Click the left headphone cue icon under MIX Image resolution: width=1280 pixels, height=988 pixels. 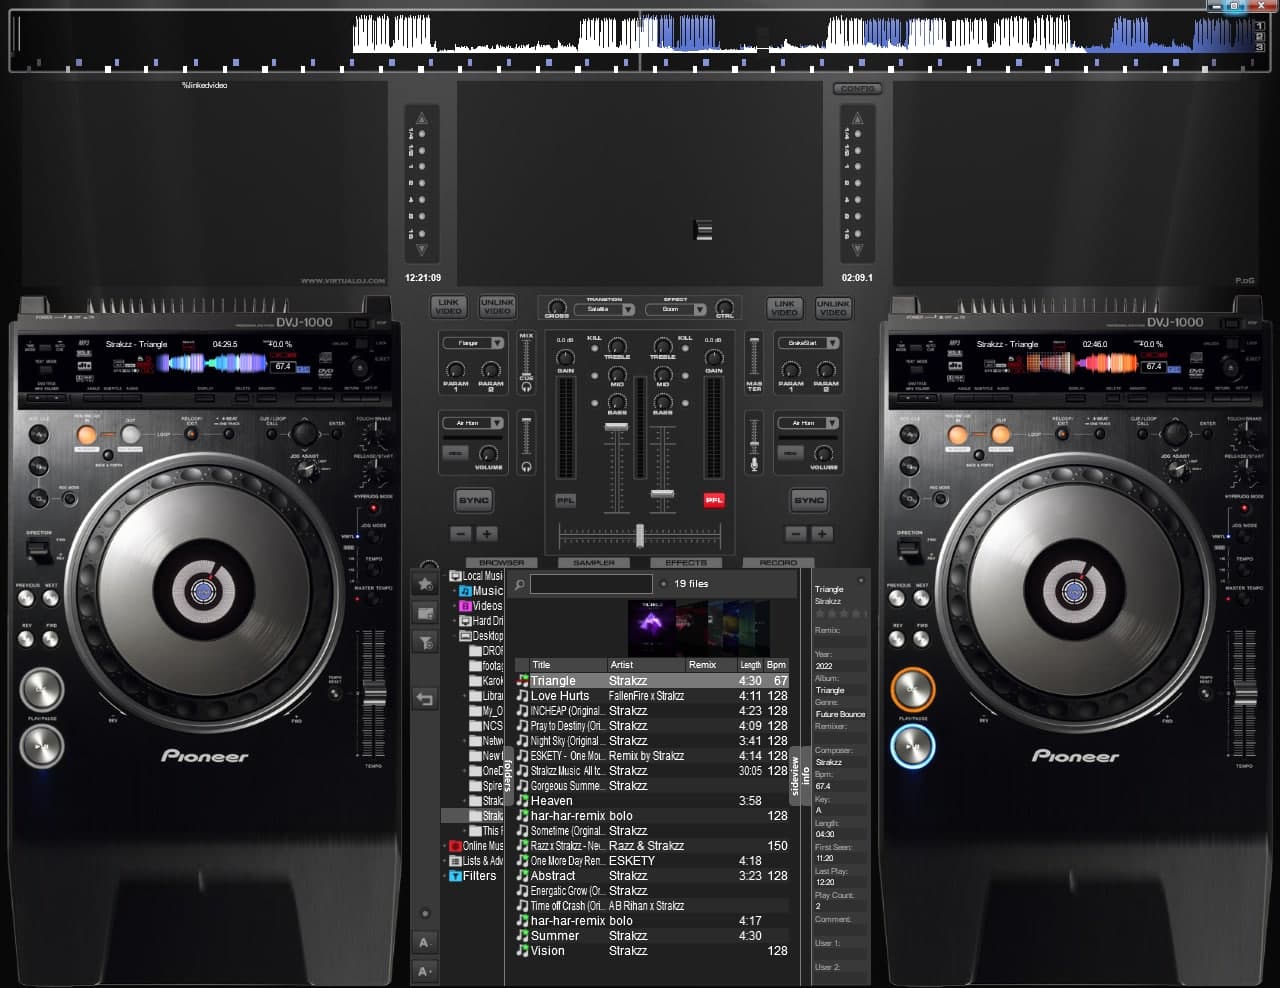coord(526,388)
